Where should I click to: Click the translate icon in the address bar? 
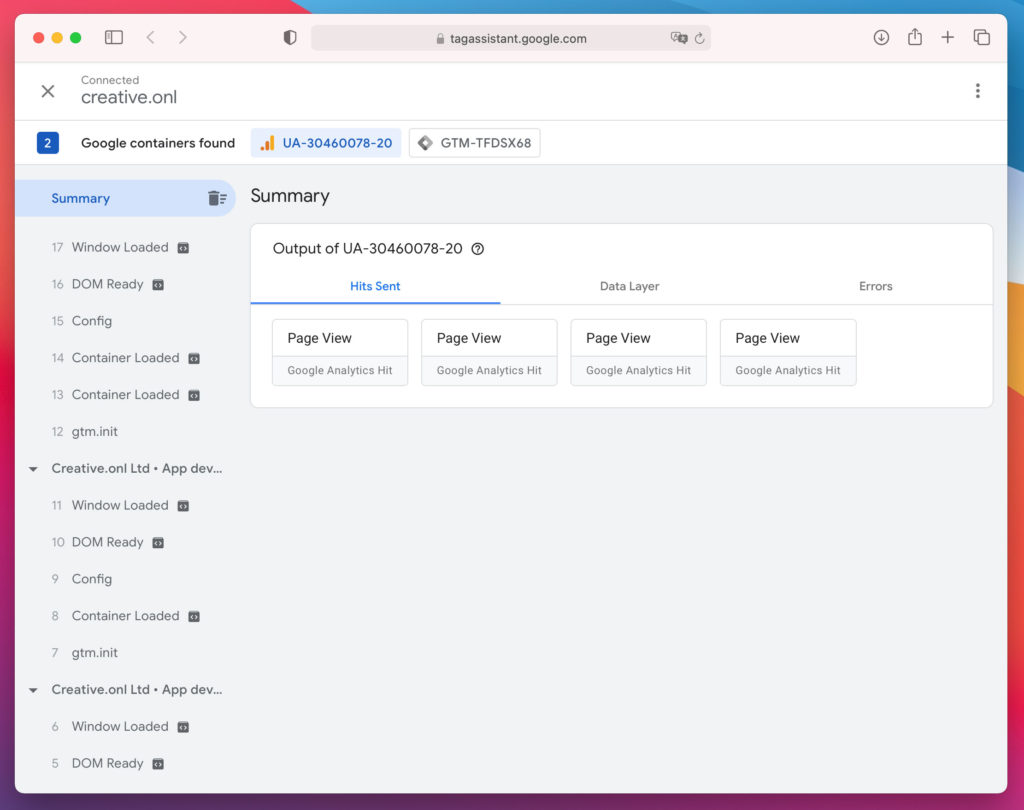[679, 37]
